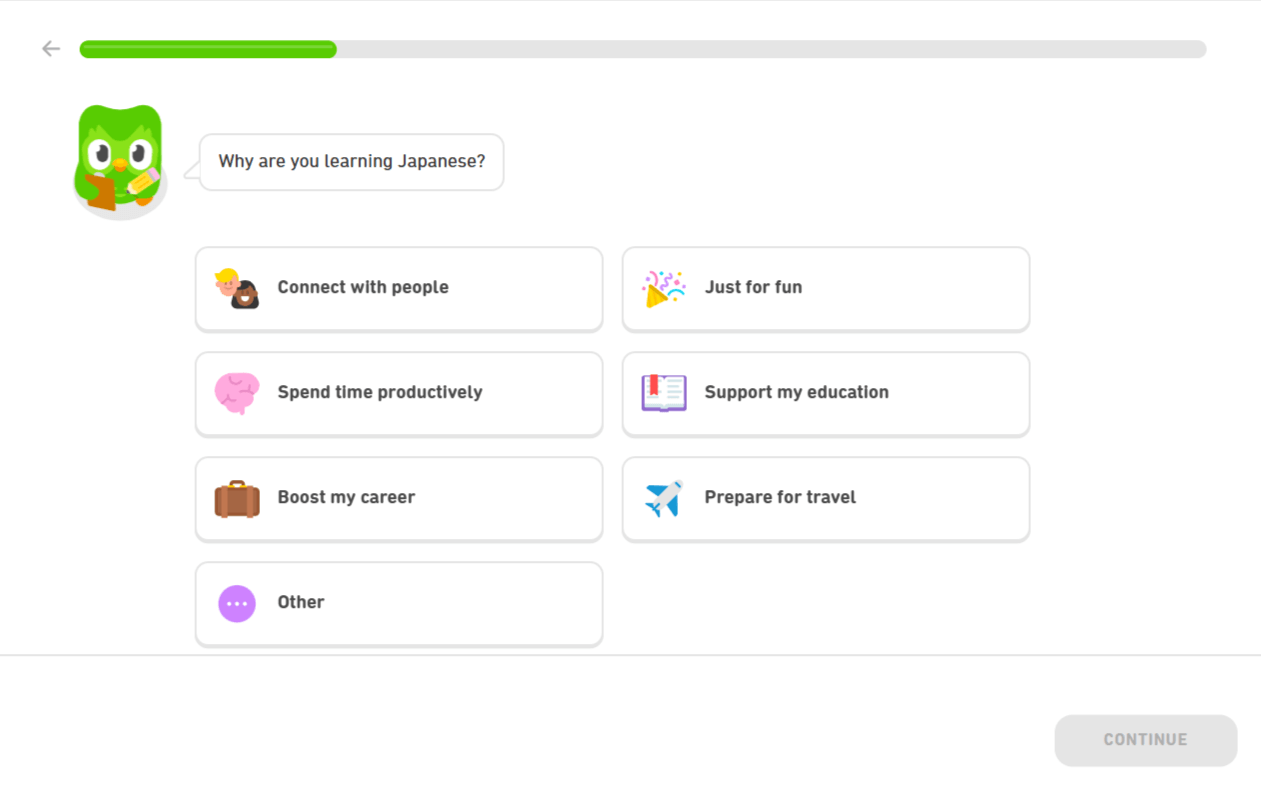The image size is (1261, 789).
Task: Click the briefcase icon on Boost my career
Action: pyautogui.click(x=237, y=499)
